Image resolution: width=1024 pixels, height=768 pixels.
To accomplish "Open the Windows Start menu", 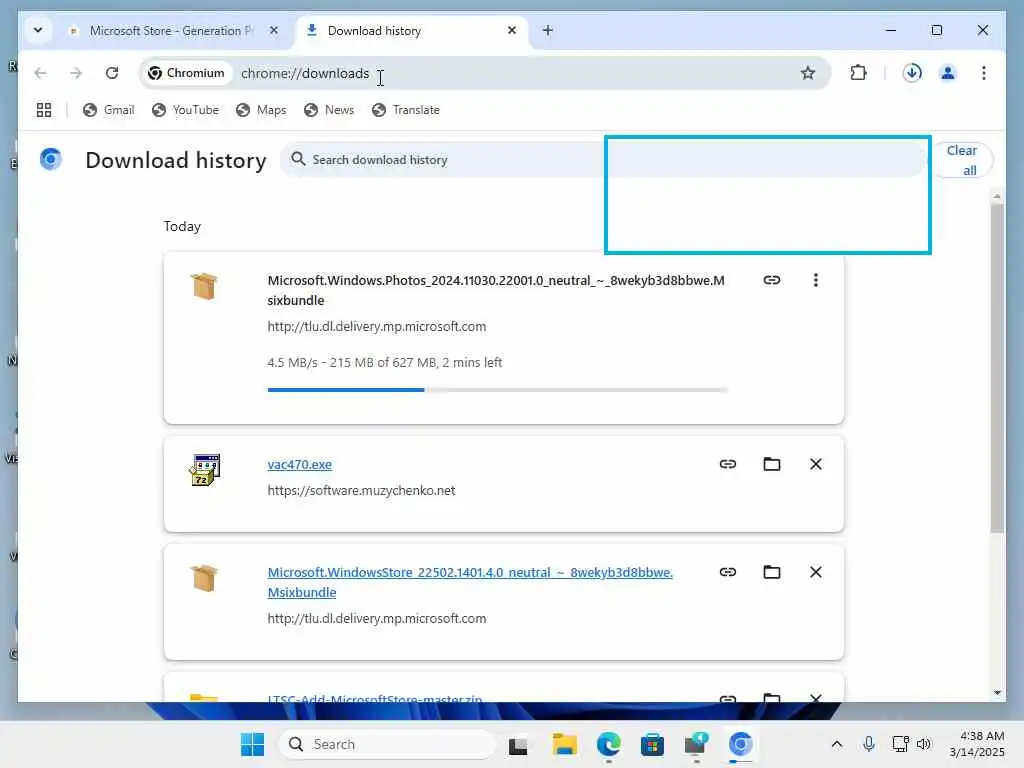I will (x=252, y=744).
